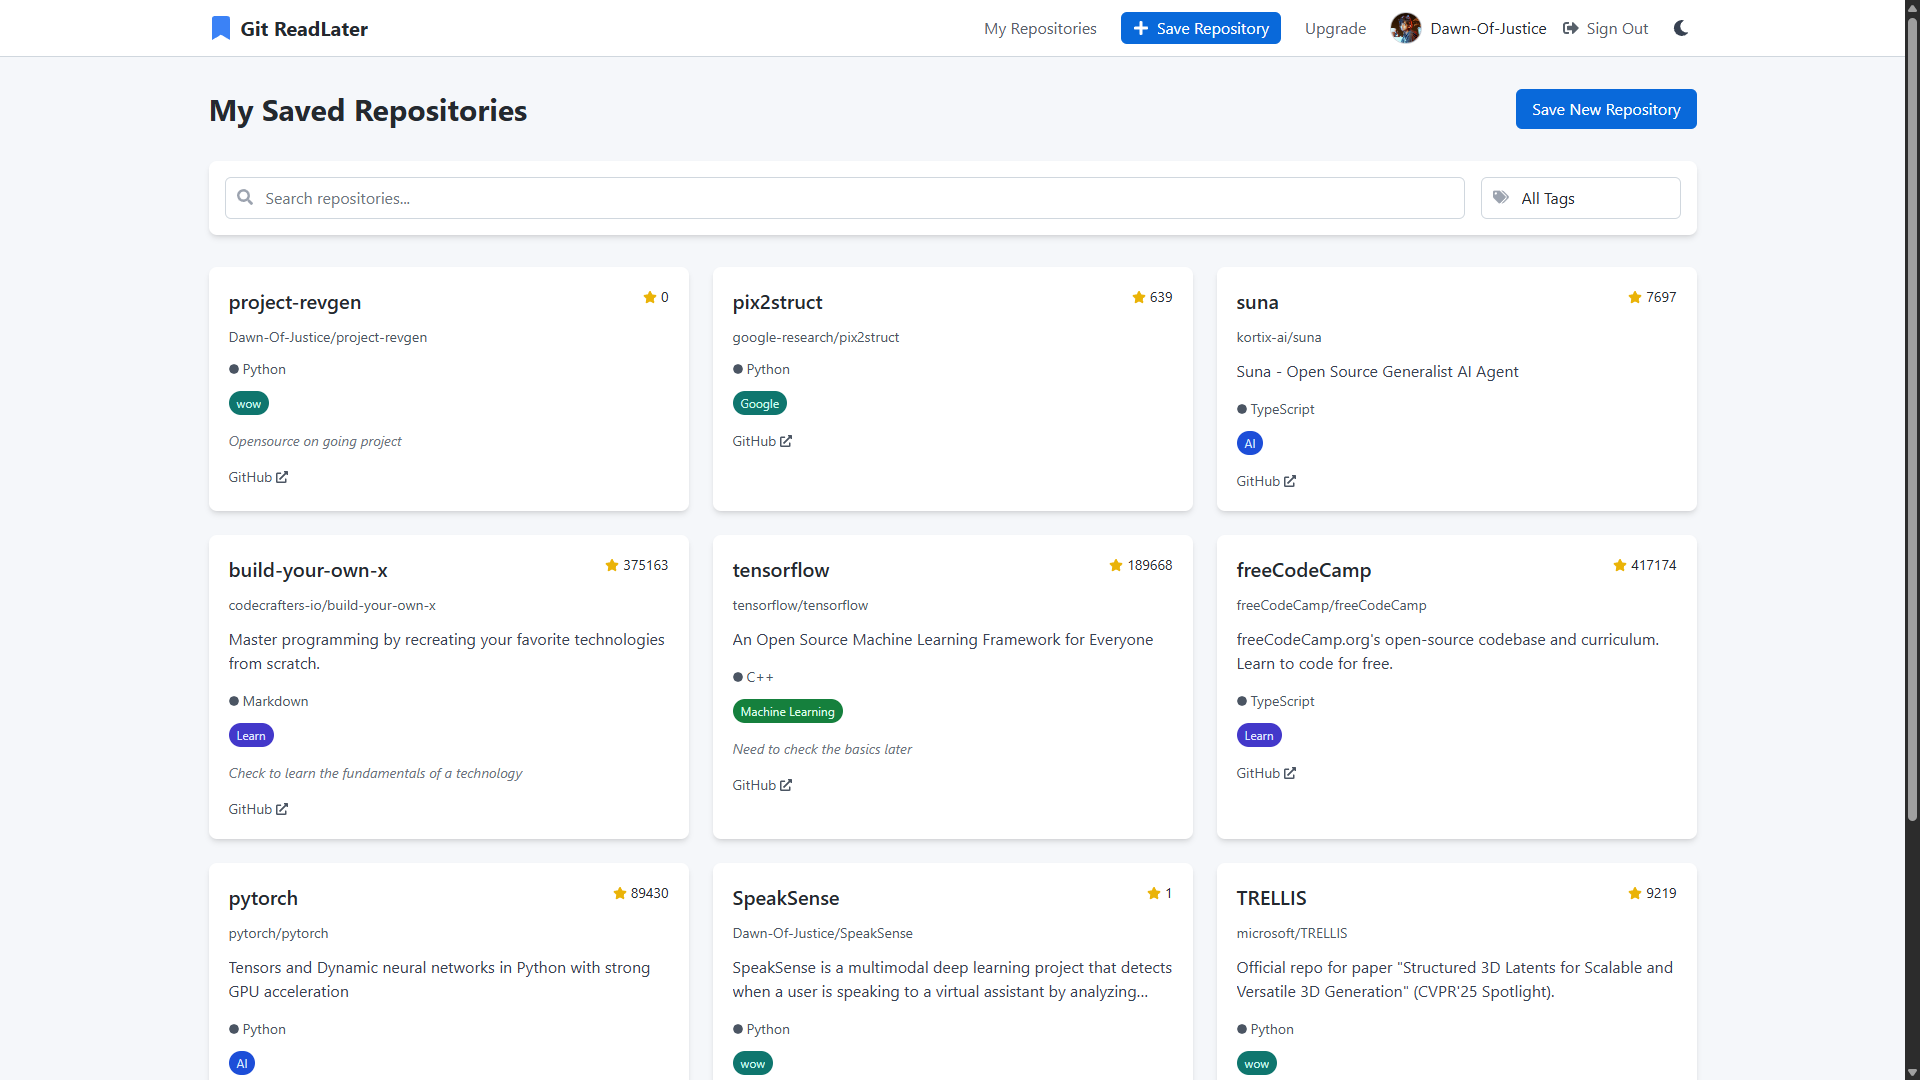Click kortix-ai/suna path text
Image resolution: width=1920 pixels, height=1080 pixels.
point(1279,337)
